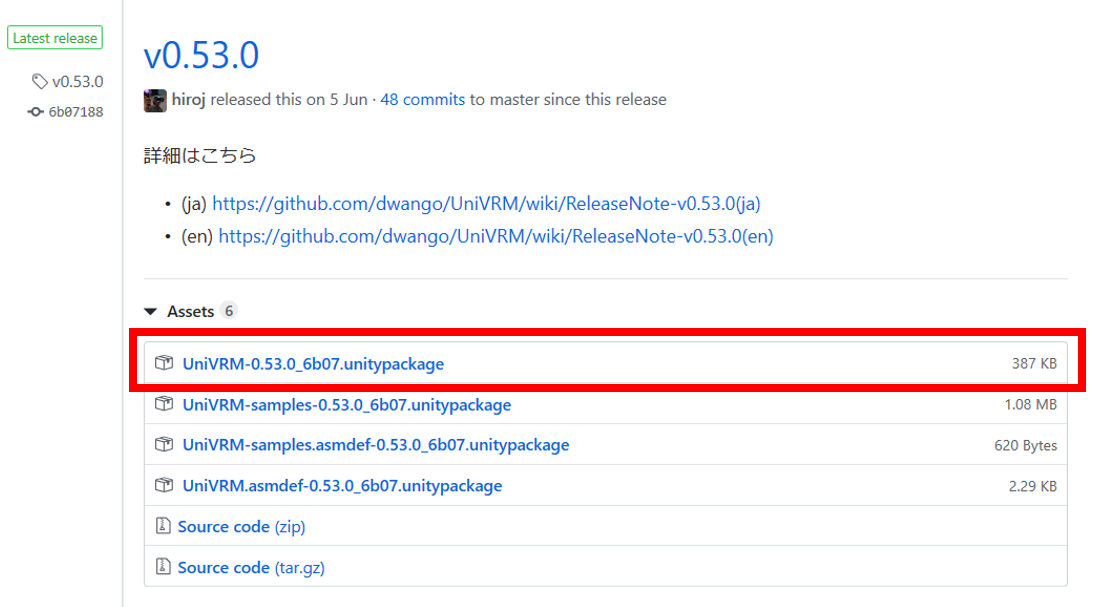Open the v0.53.0 release title
This screenshot has height=607, width=1100.
click(x=201, y=55)
